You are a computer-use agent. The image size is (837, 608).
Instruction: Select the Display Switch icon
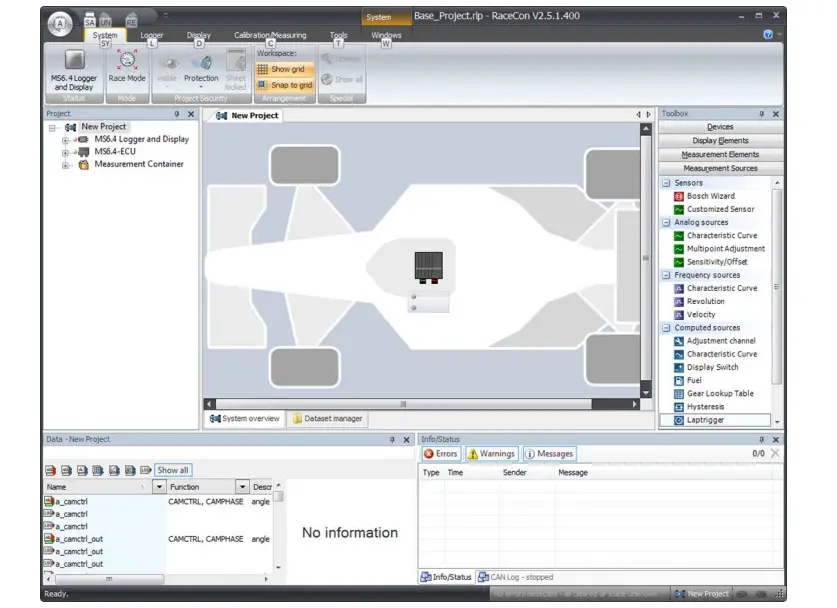click(678, 367)
